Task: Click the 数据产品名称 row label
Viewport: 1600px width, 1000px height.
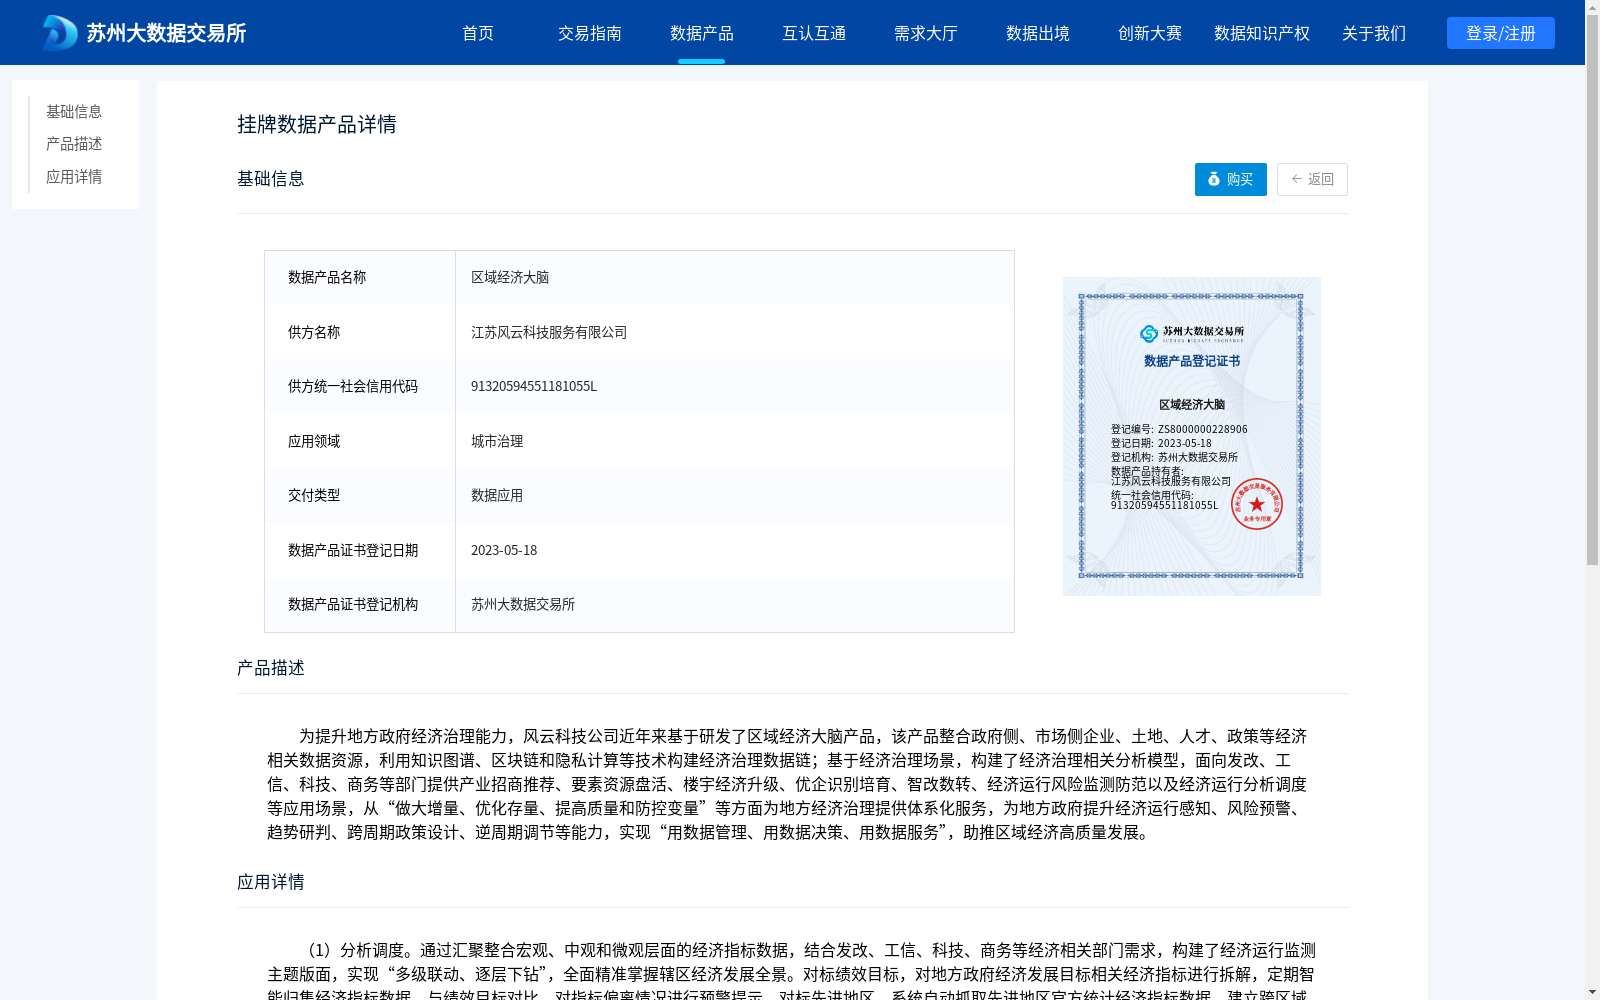Action: [327, 277]
